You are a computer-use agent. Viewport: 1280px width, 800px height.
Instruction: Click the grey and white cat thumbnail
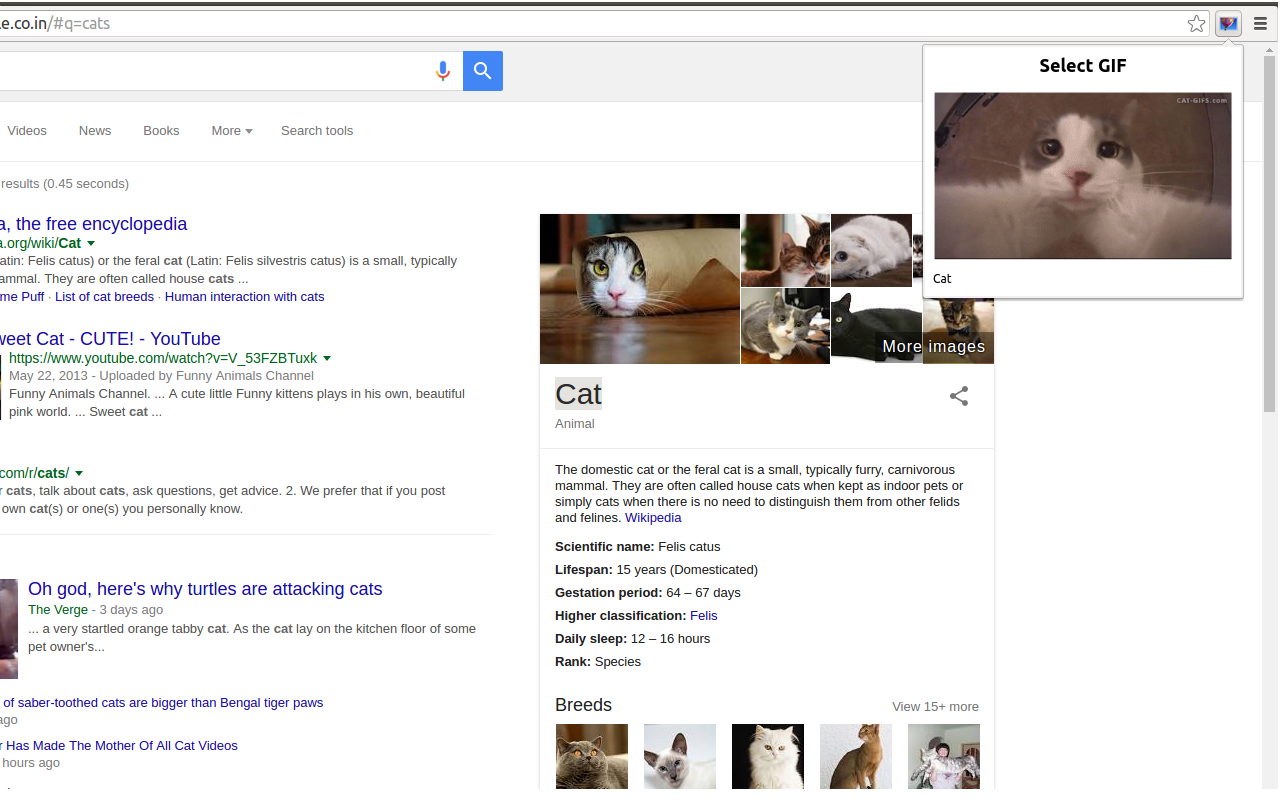[785, 326]
